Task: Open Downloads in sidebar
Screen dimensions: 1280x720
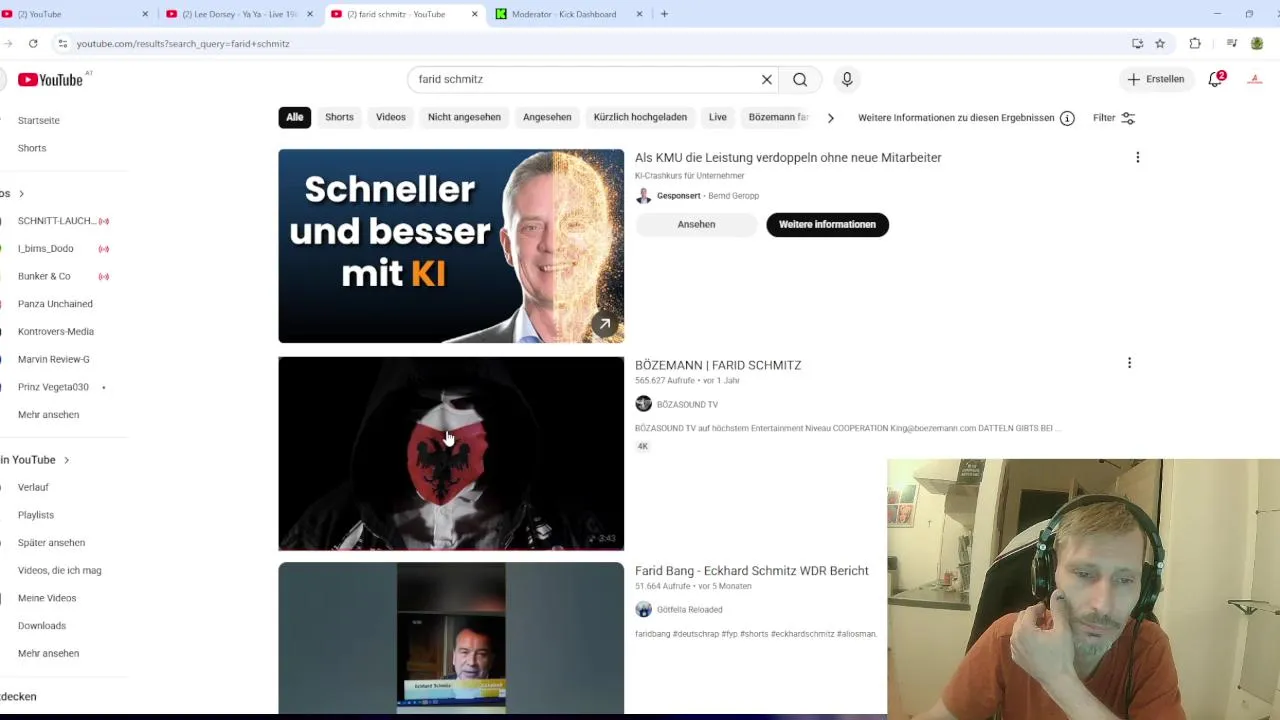Action: (x=42, y=626)
